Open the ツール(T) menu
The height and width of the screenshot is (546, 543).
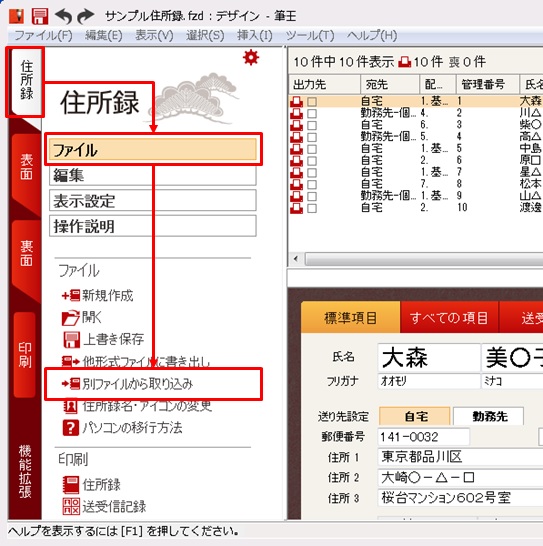point(310,36)
